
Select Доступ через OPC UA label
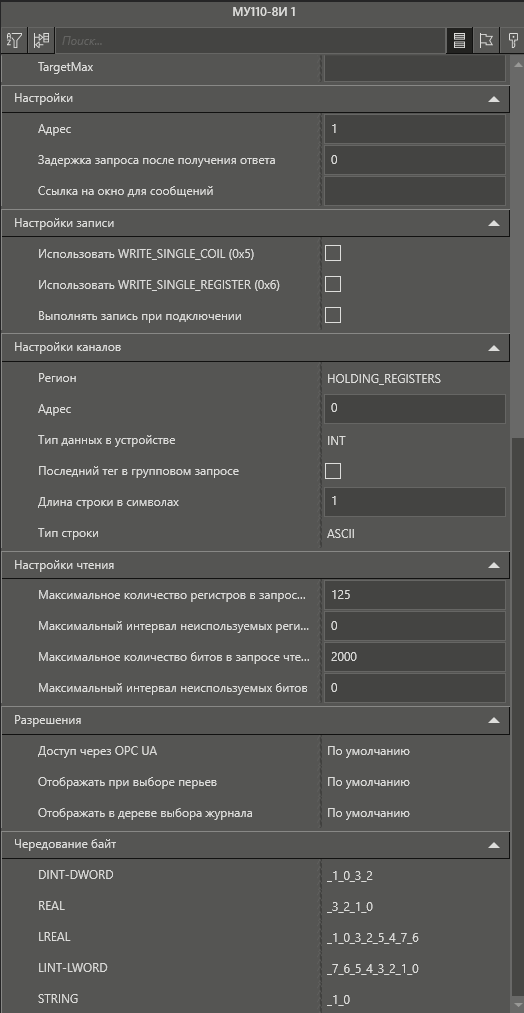pyautogui.click(x=98, y=751)
